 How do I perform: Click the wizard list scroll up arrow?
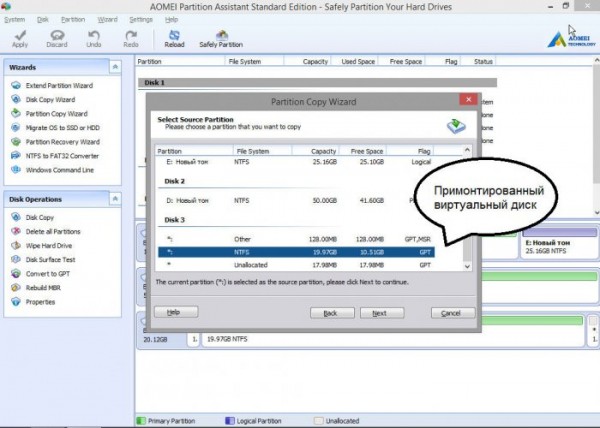pyautogui.click(x=467, y=150)
